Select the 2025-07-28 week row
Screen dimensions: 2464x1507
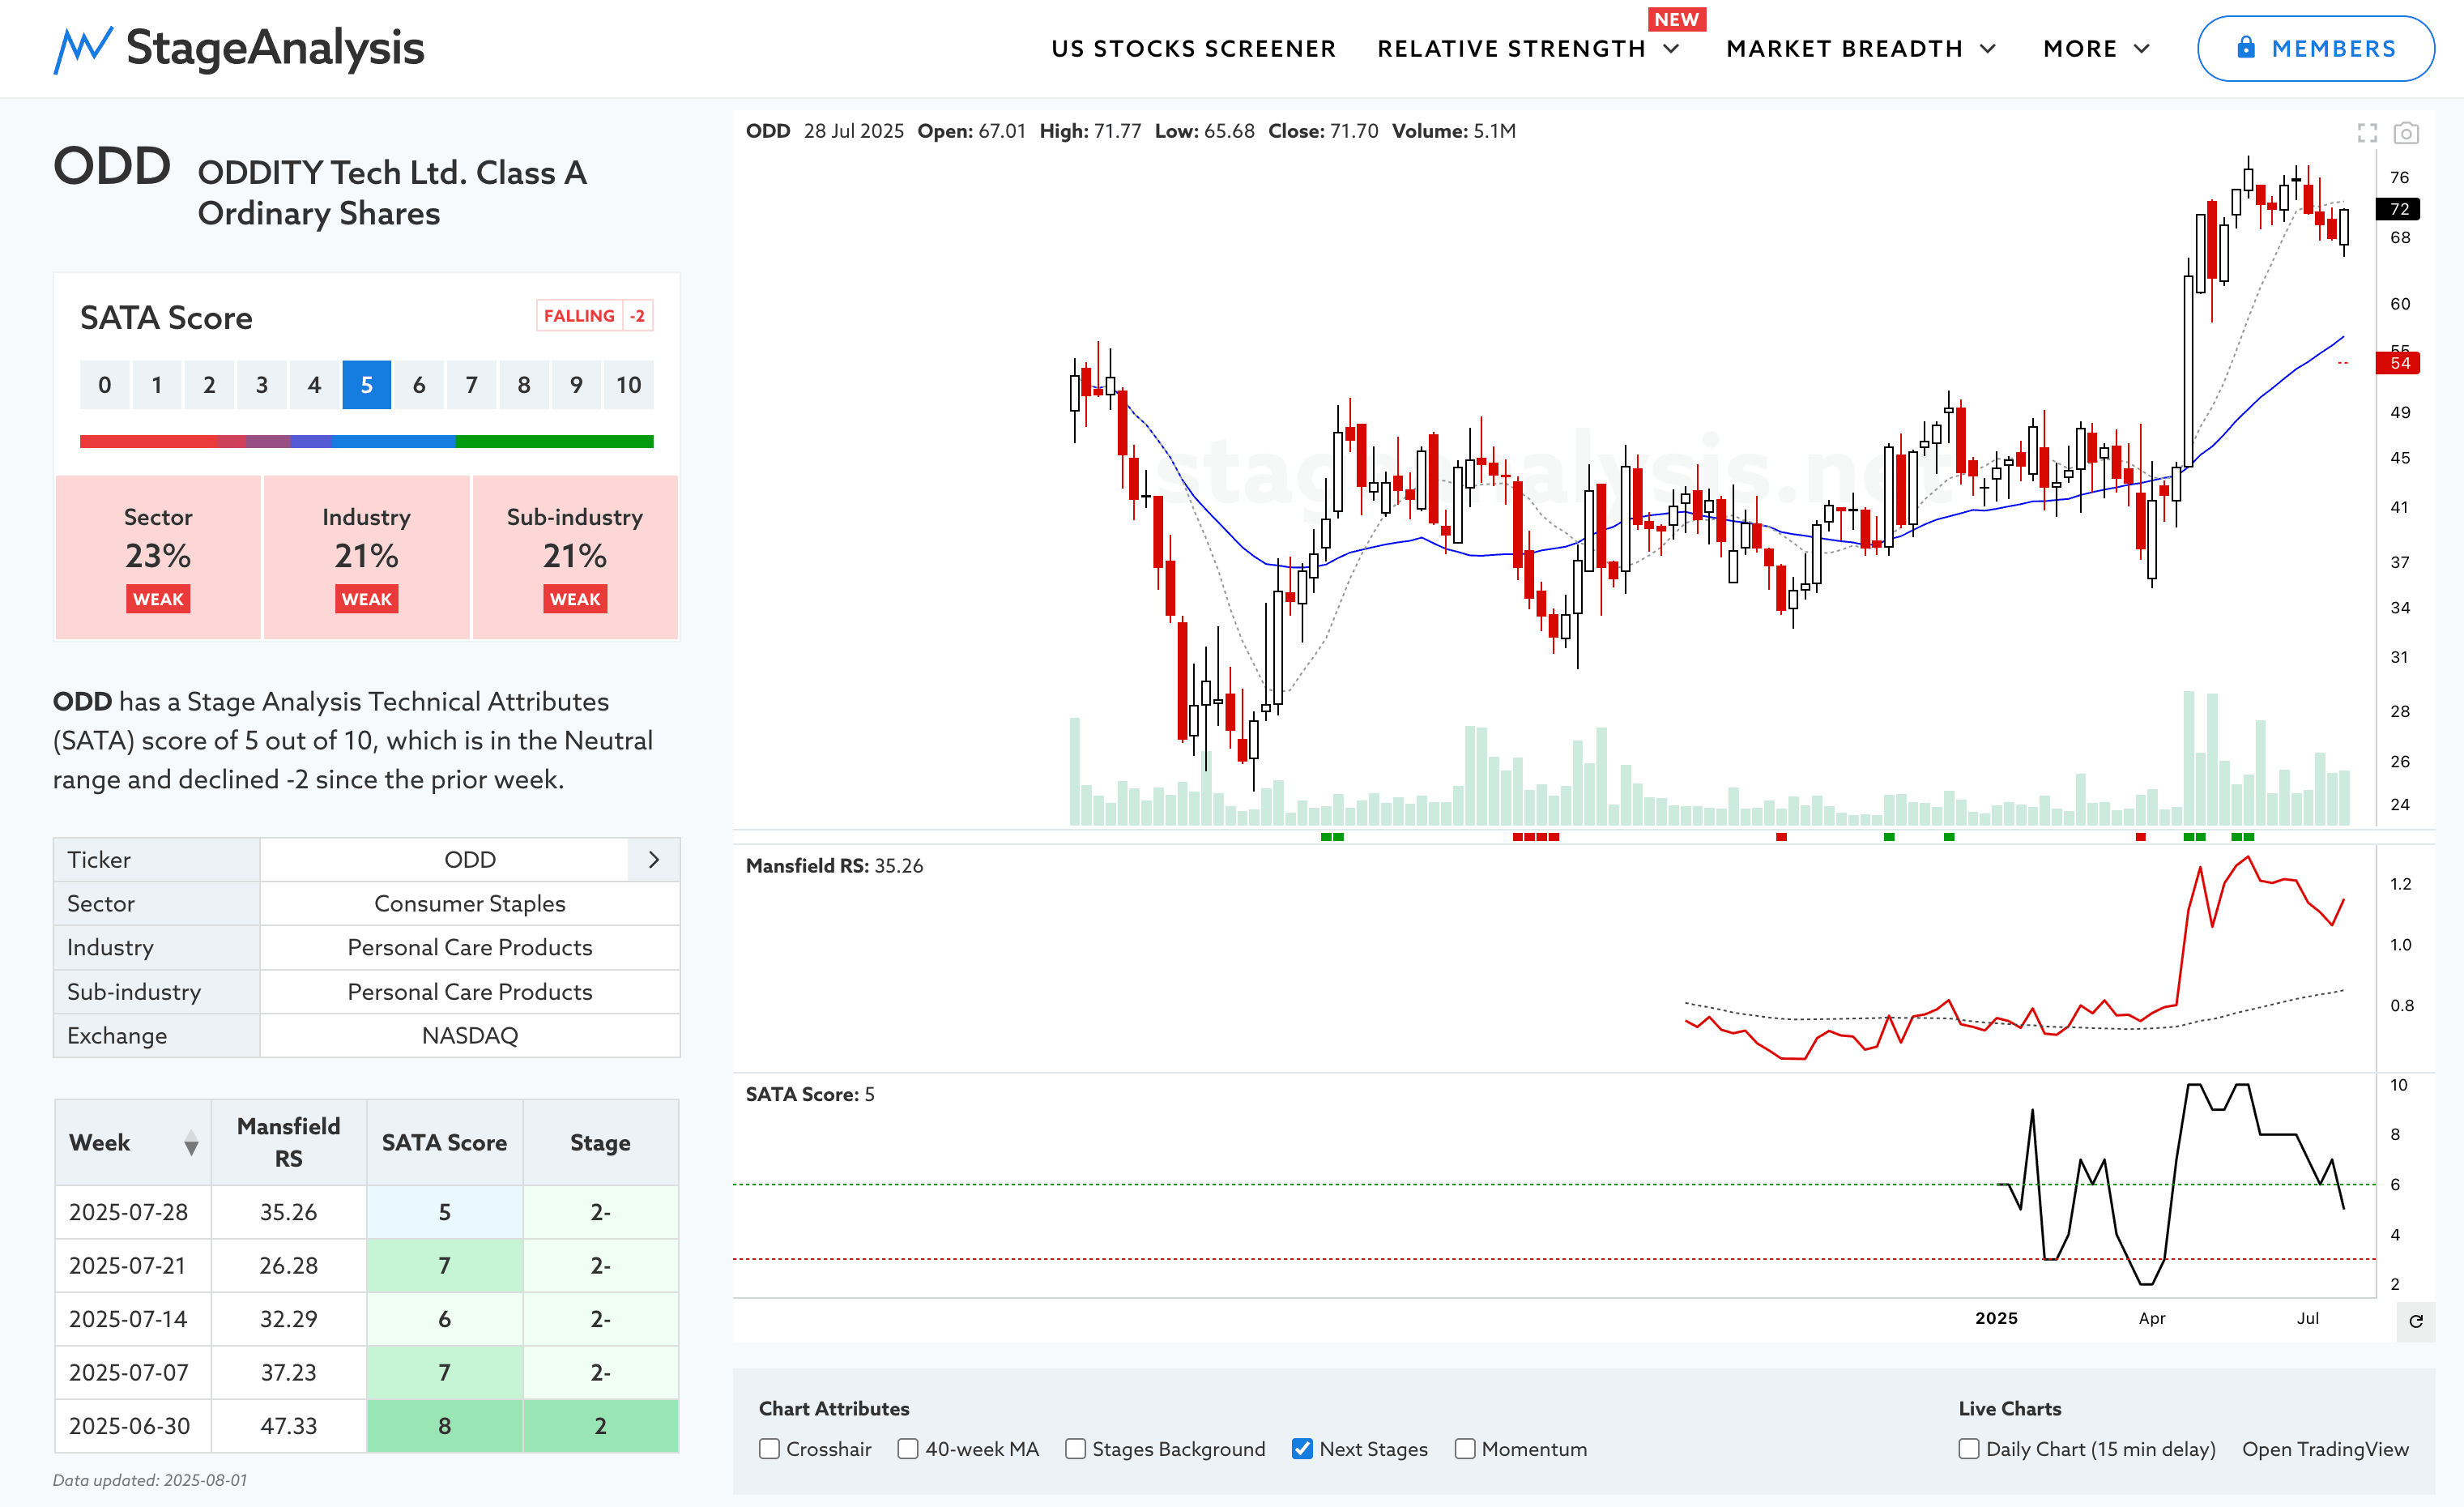pyautogui.click(x=367, y=1212)
